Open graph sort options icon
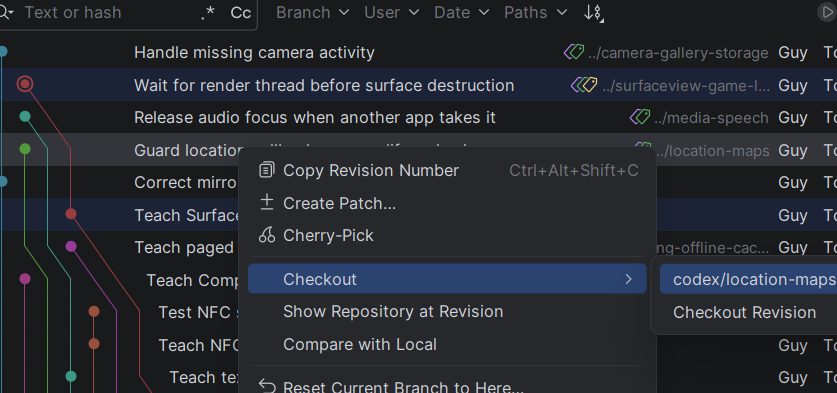Image resolution: width=837 pixels, height=393 pixels. (x=594, y=13)
